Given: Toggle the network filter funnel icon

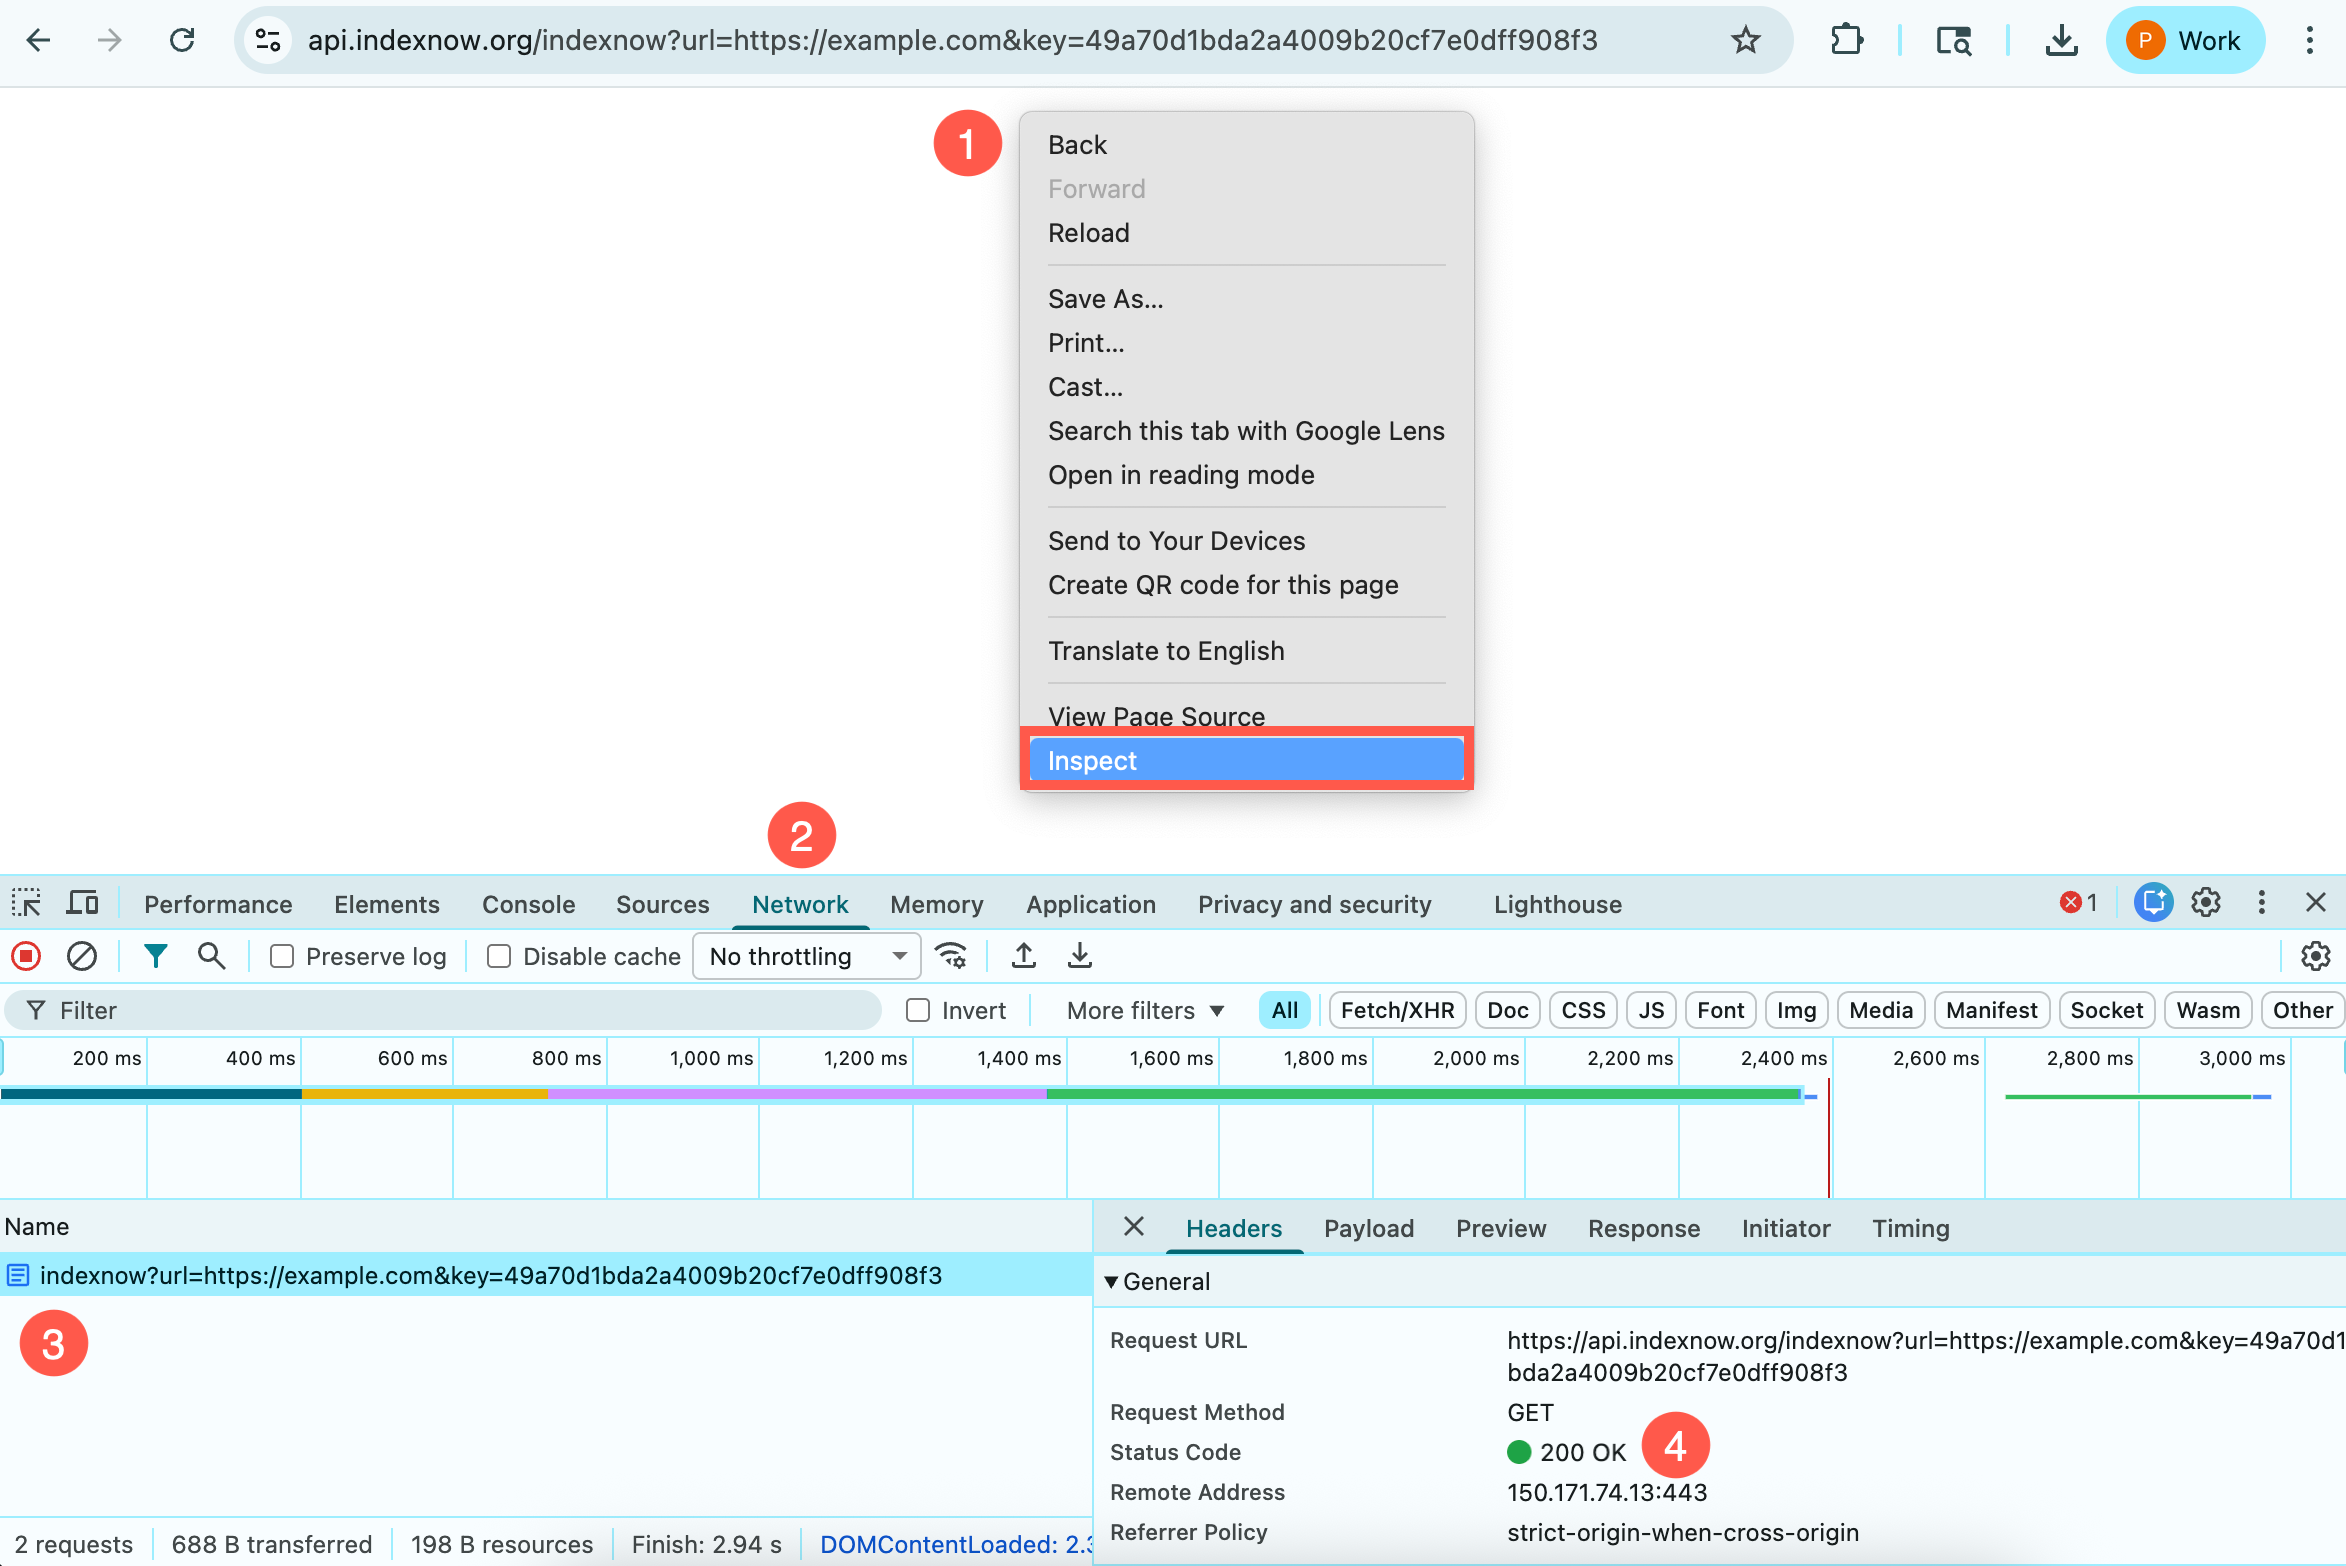Looking at the screenshot, I should [x=155, y=957].
